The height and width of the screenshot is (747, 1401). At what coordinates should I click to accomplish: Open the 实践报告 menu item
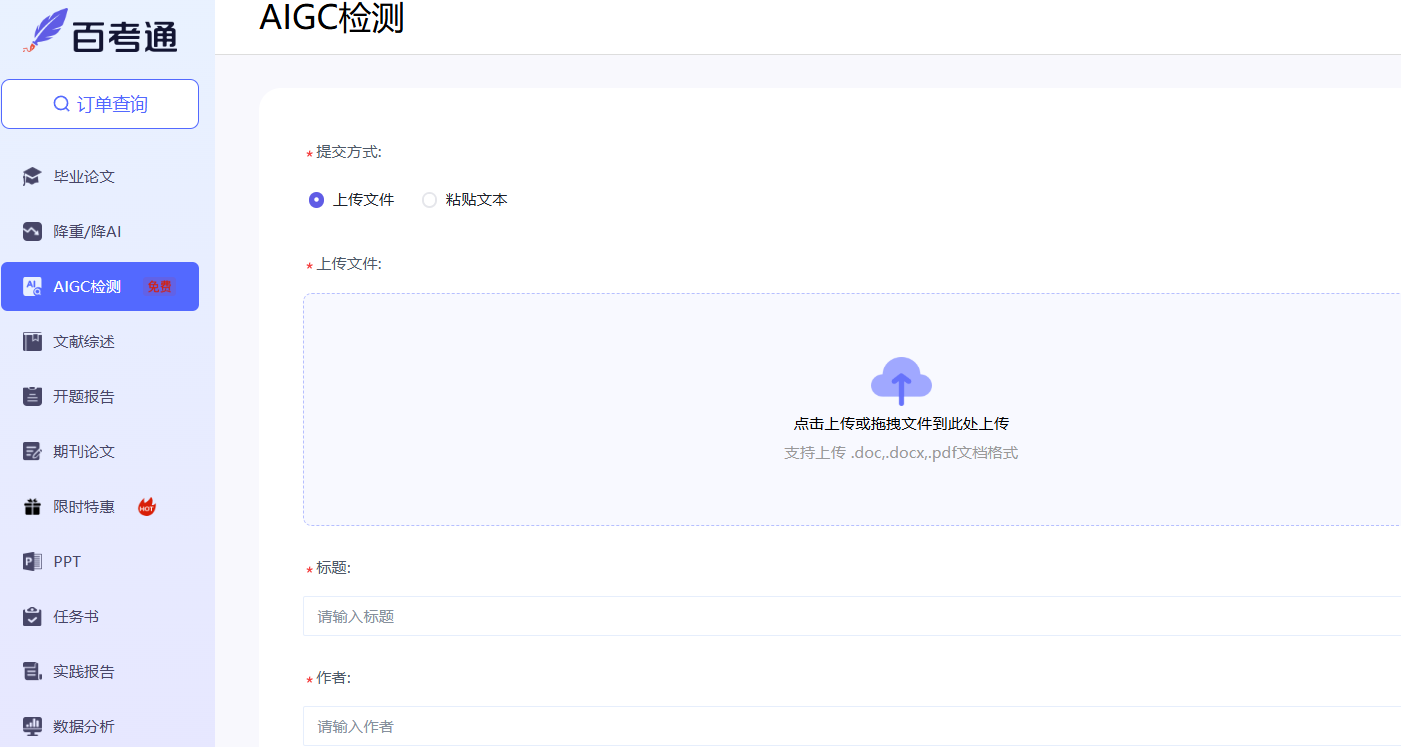click(100, 672)
